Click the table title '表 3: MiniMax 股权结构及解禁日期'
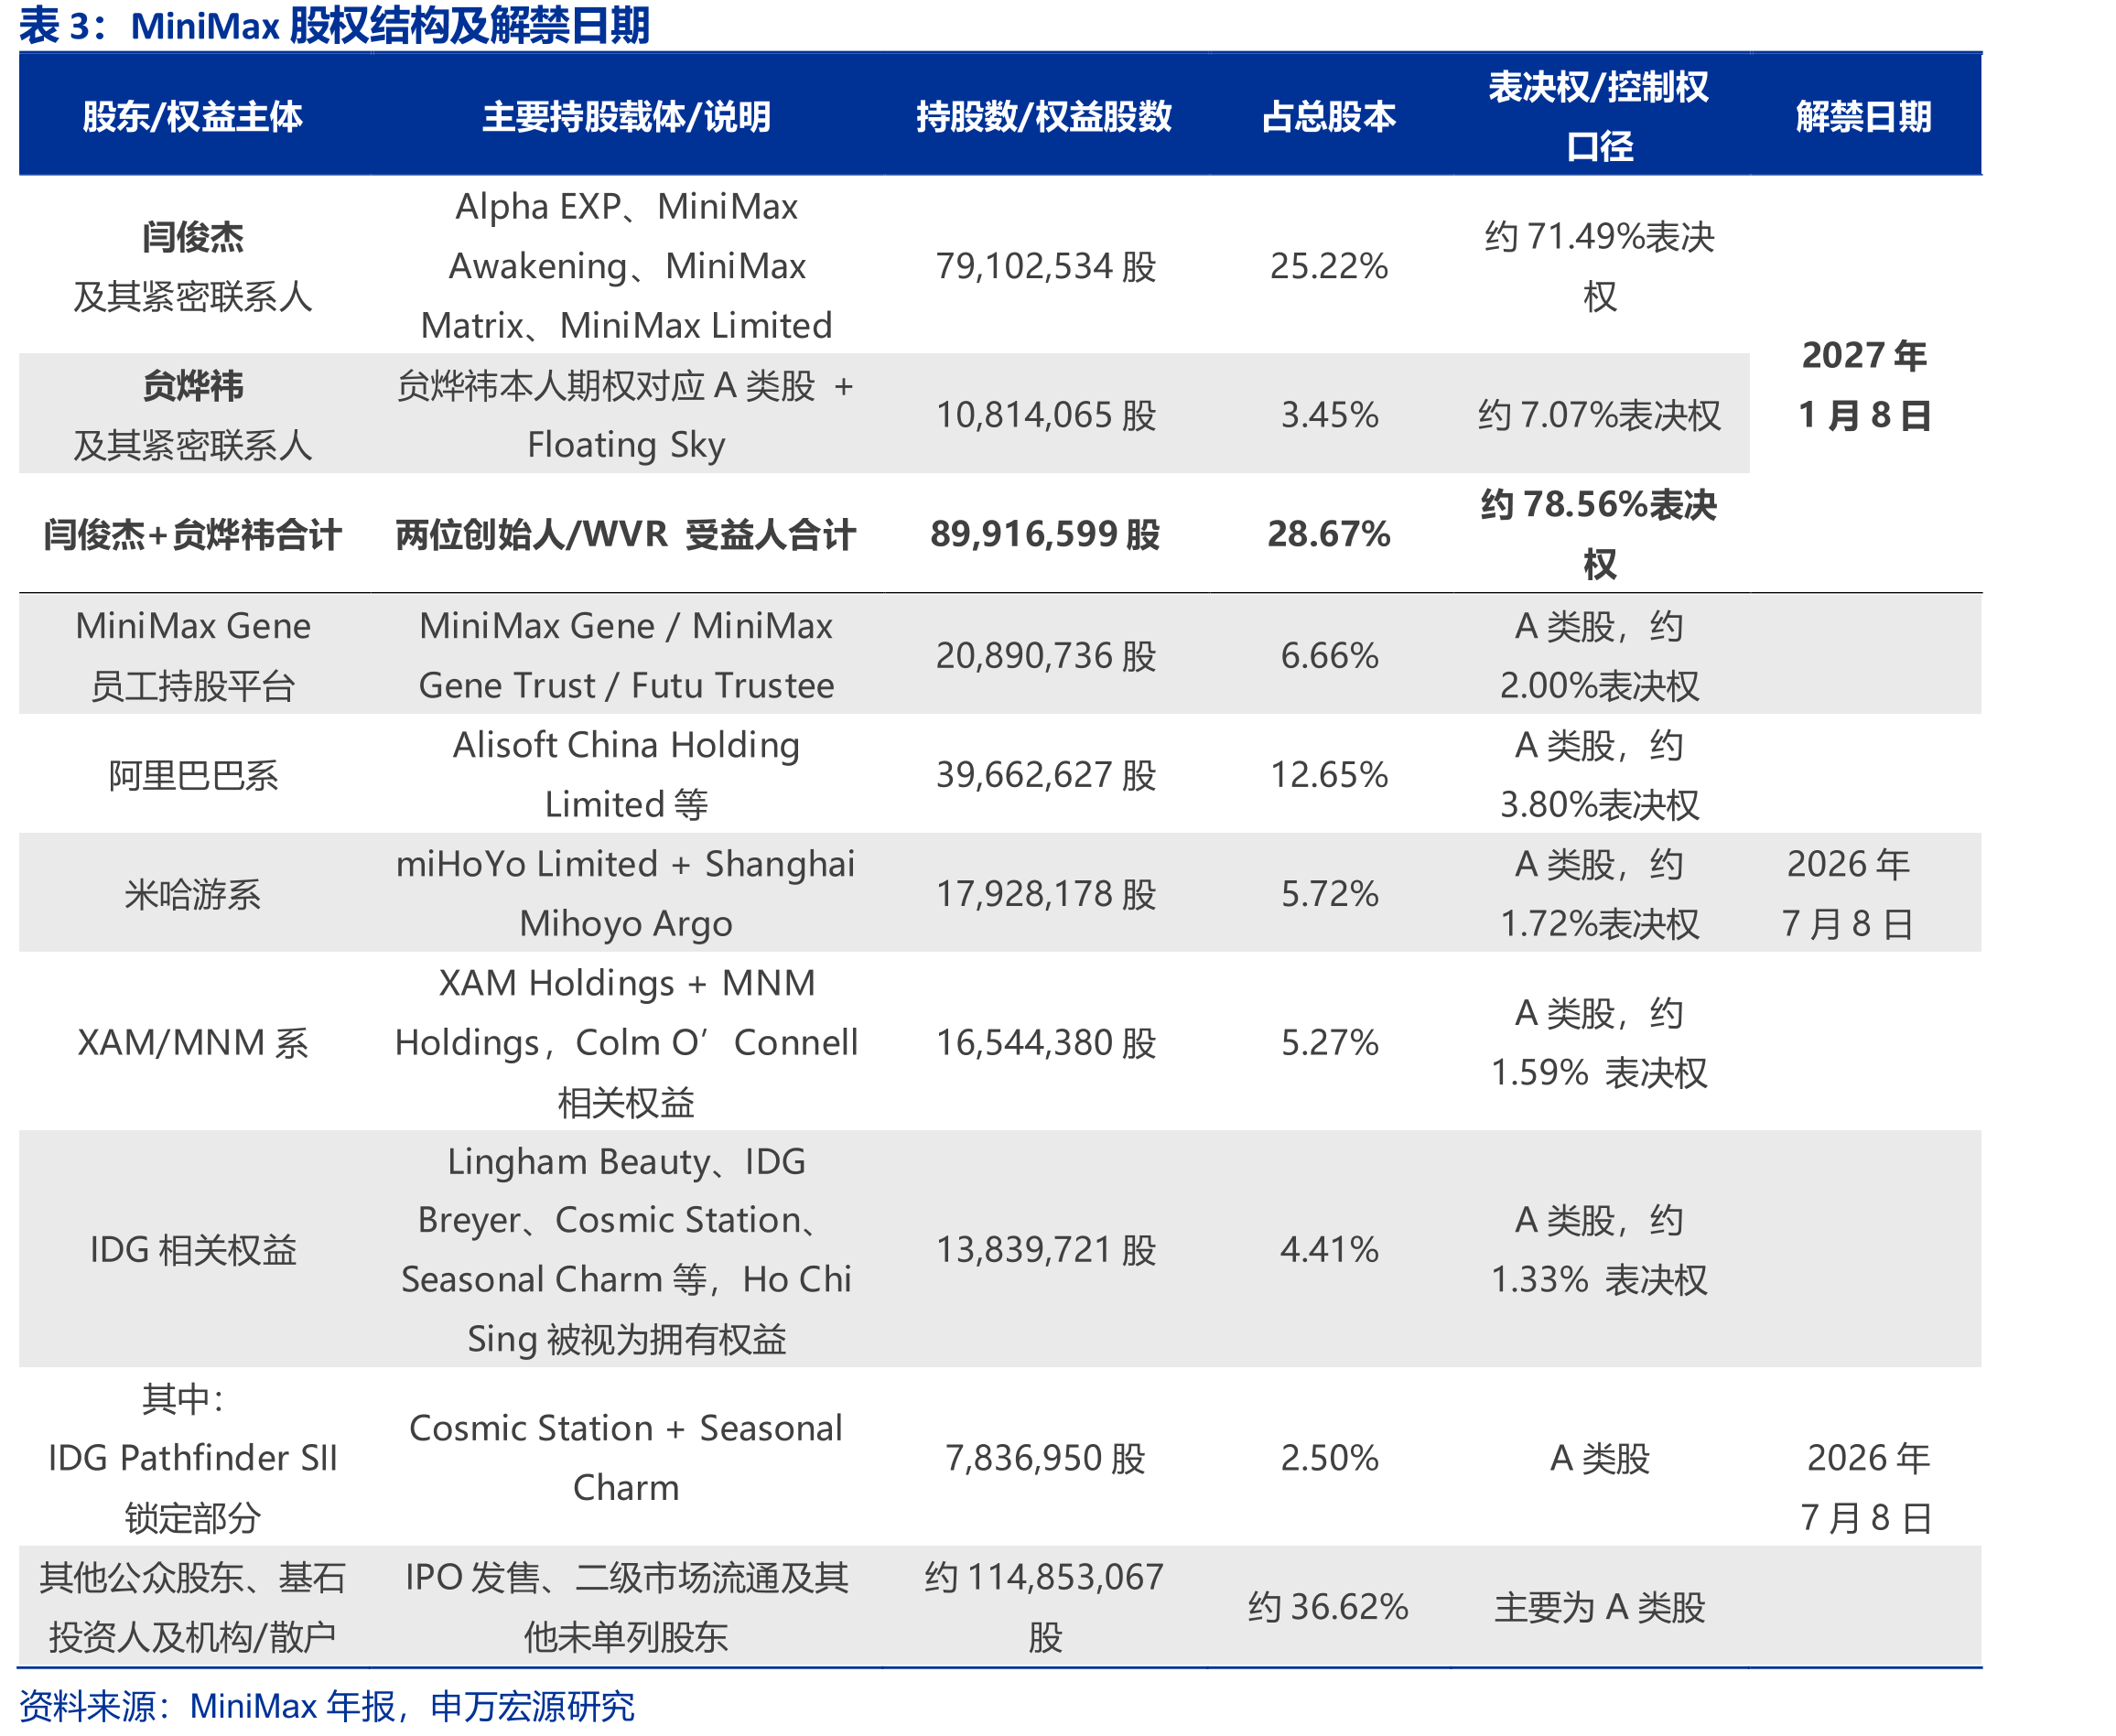 tap(334, 25)
